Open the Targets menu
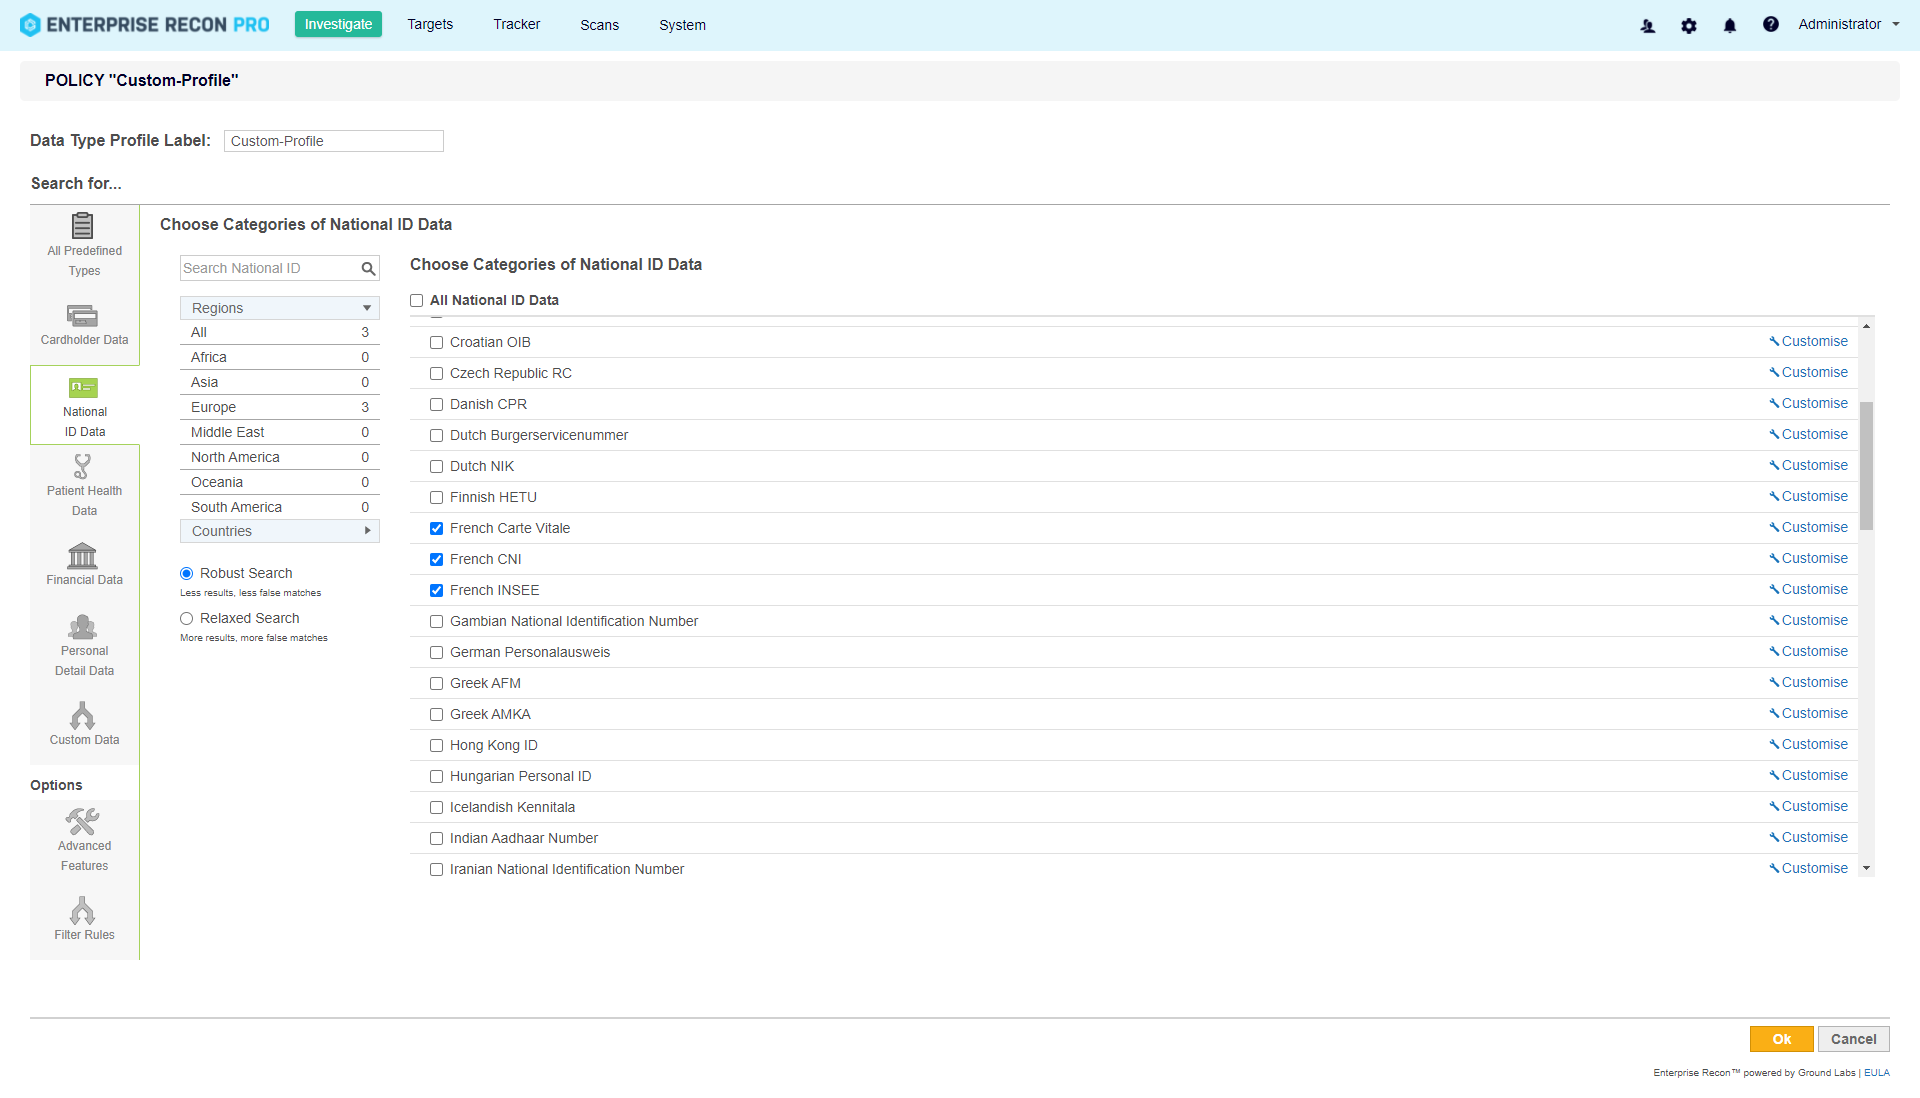 coord(429,24)
